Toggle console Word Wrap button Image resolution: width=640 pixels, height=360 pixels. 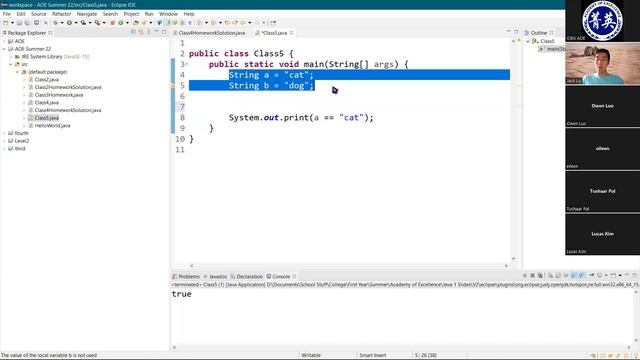(566, 276)
